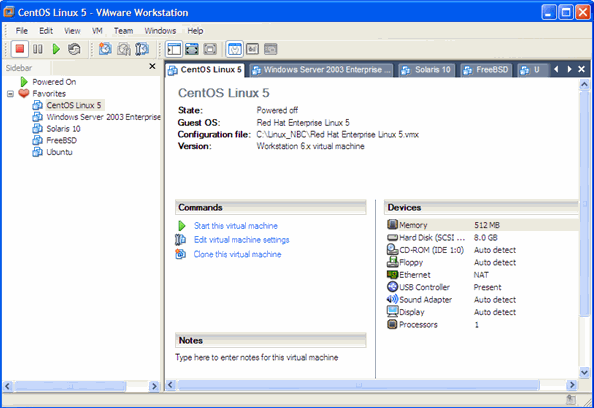Click sidebar horizontal scroll right arrow
This screenshot has width=594, height=408.
154,386
